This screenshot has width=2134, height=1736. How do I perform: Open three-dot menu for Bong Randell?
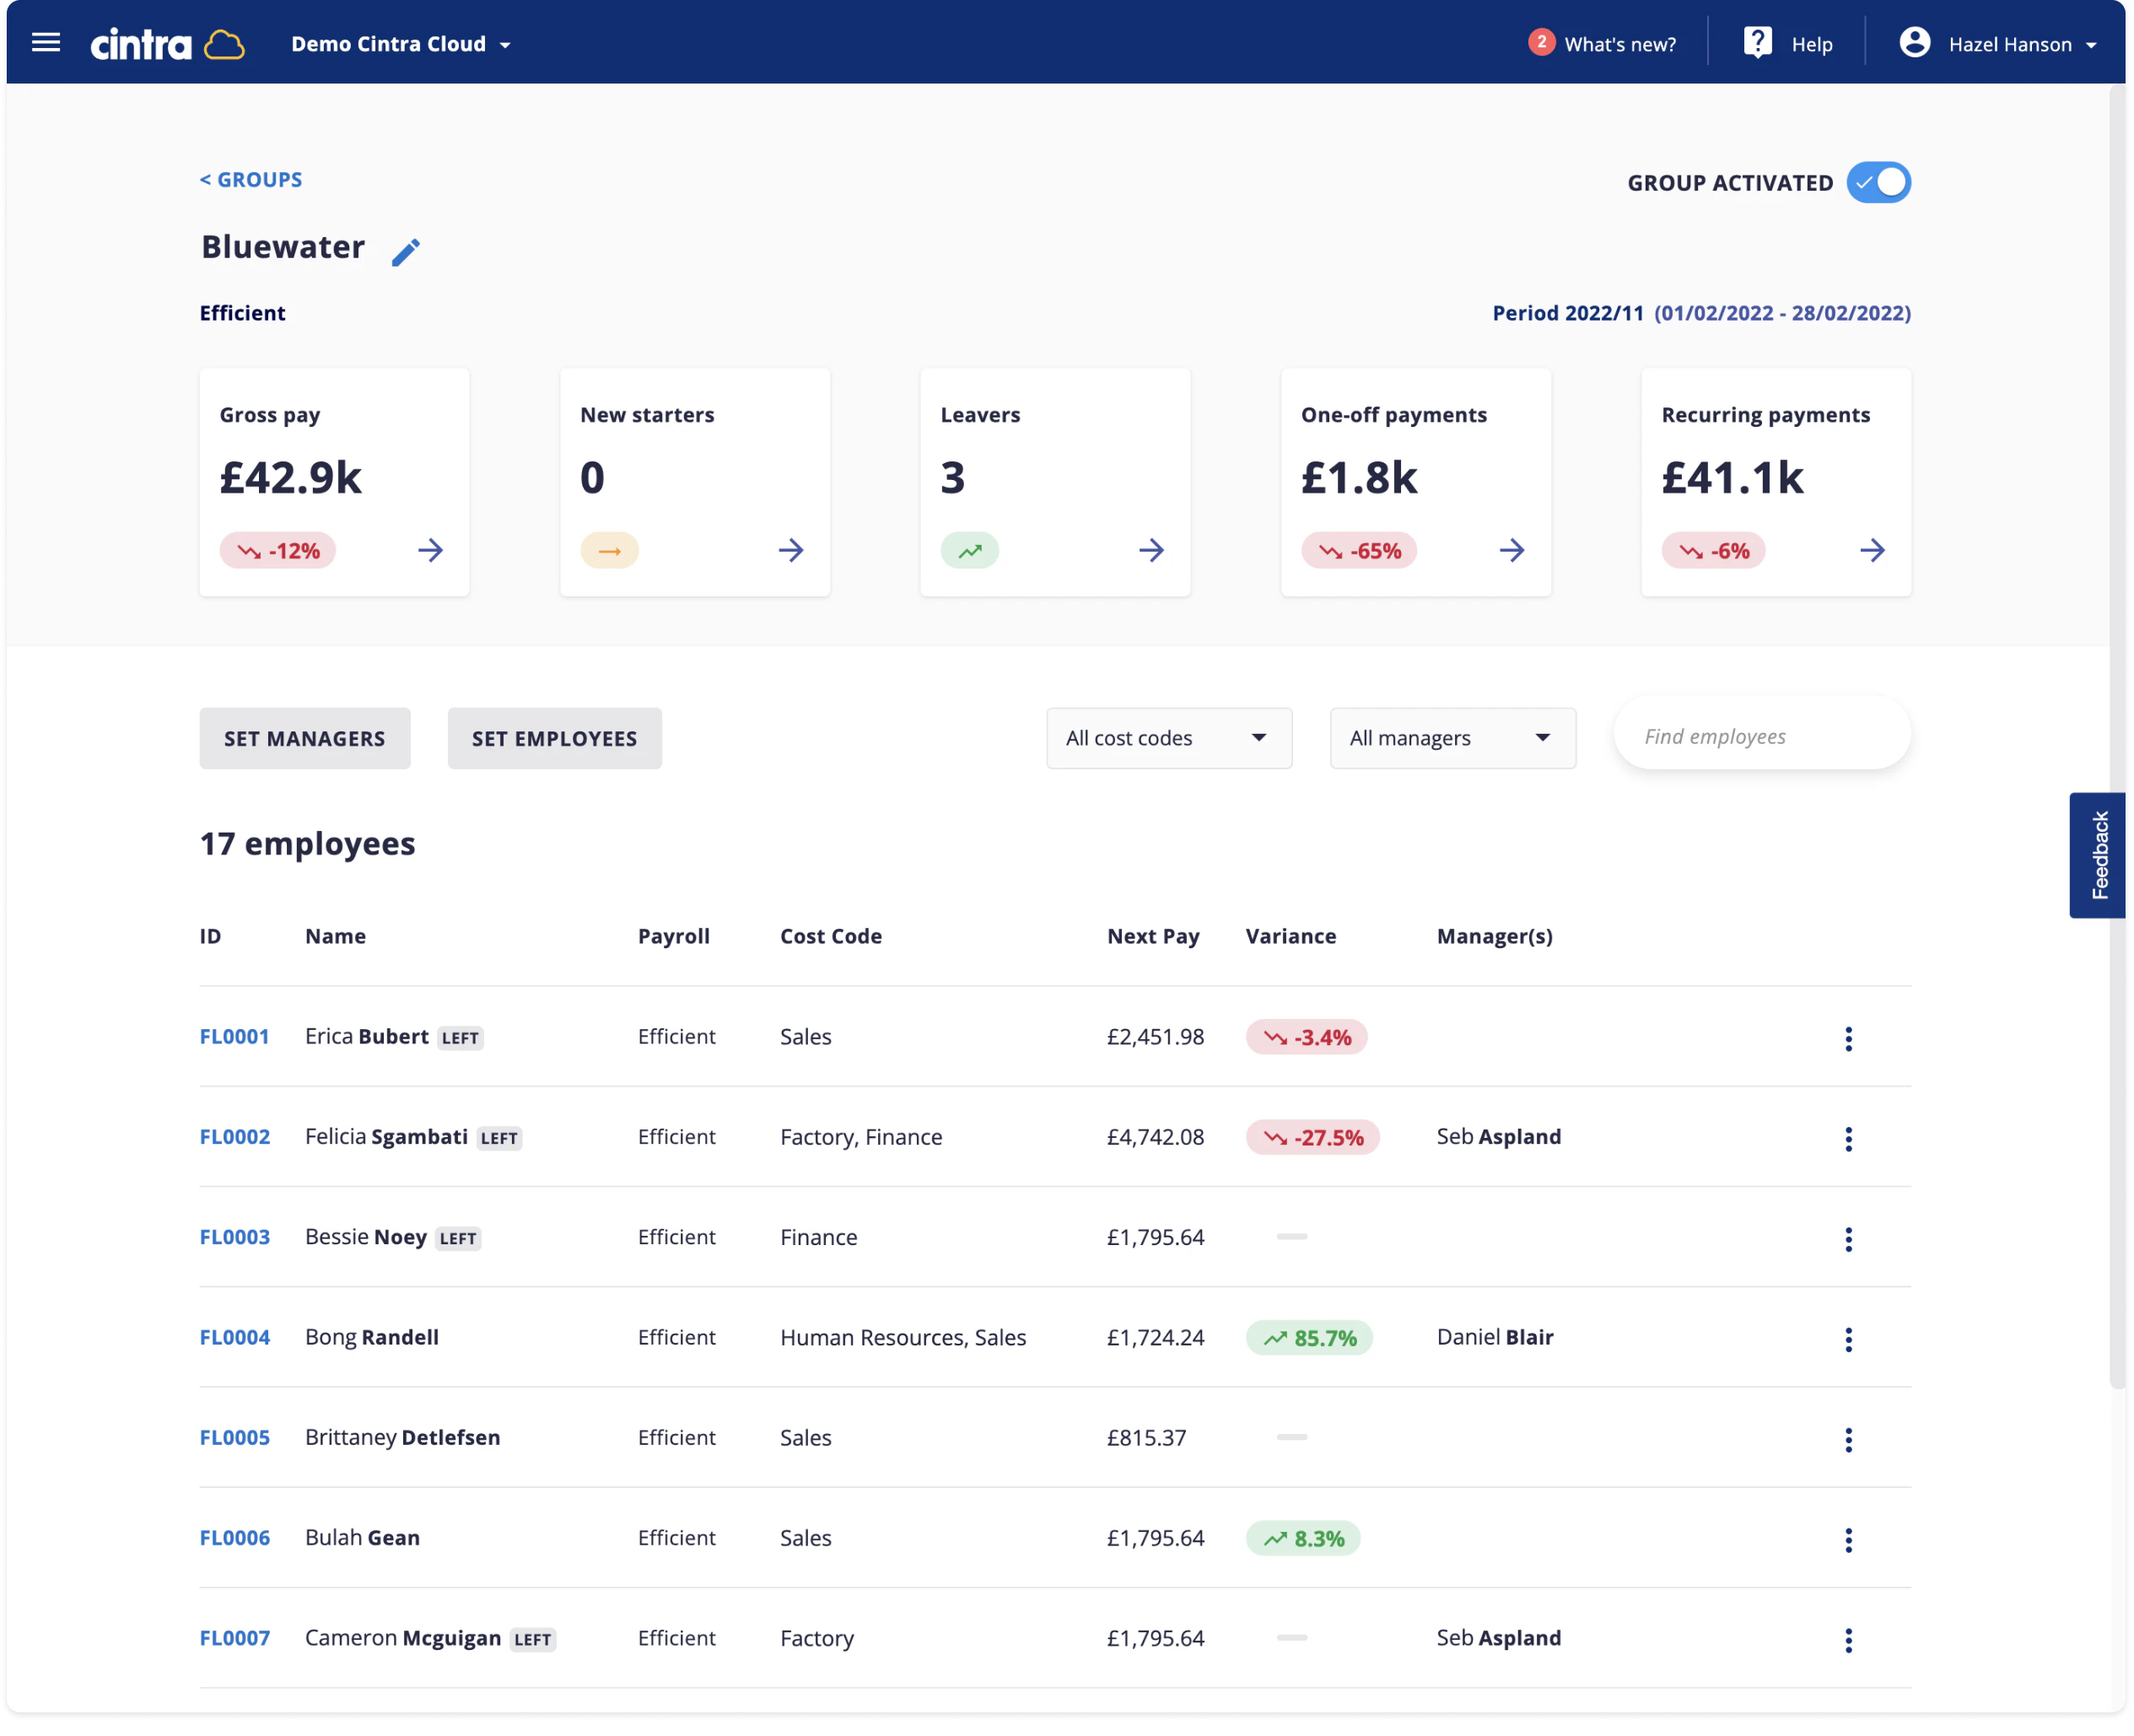pyautogui.click(x=1847, y=1339)
